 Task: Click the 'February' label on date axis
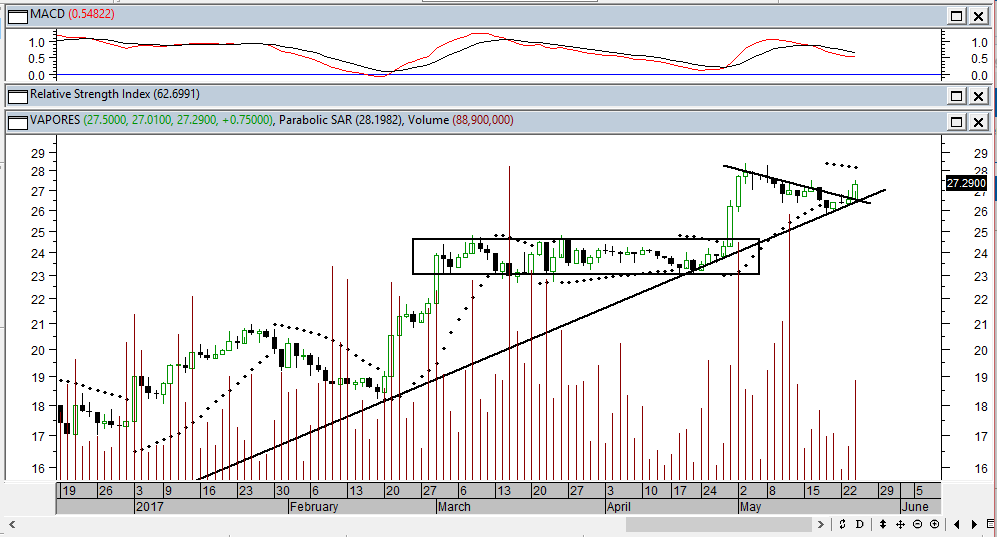pos(313,507)
